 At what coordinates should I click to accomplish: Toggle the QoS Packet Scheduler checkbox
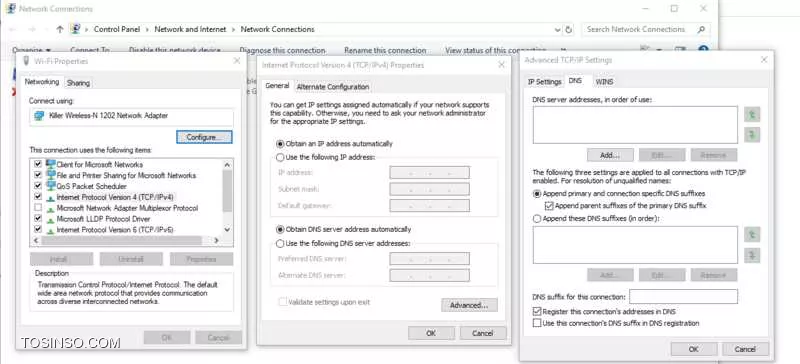38,186
